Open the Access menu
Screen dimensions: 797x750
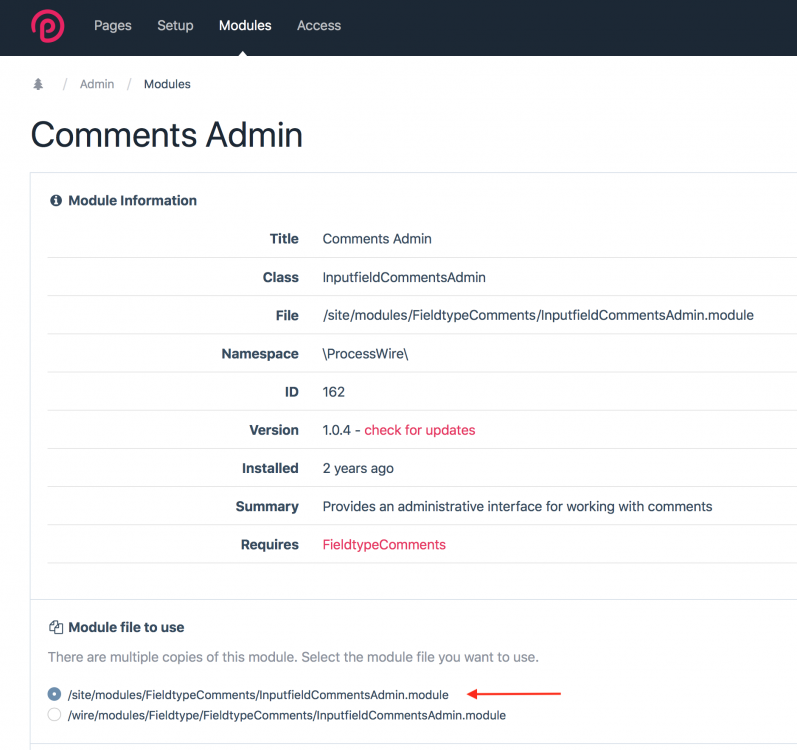click(319, 25)
